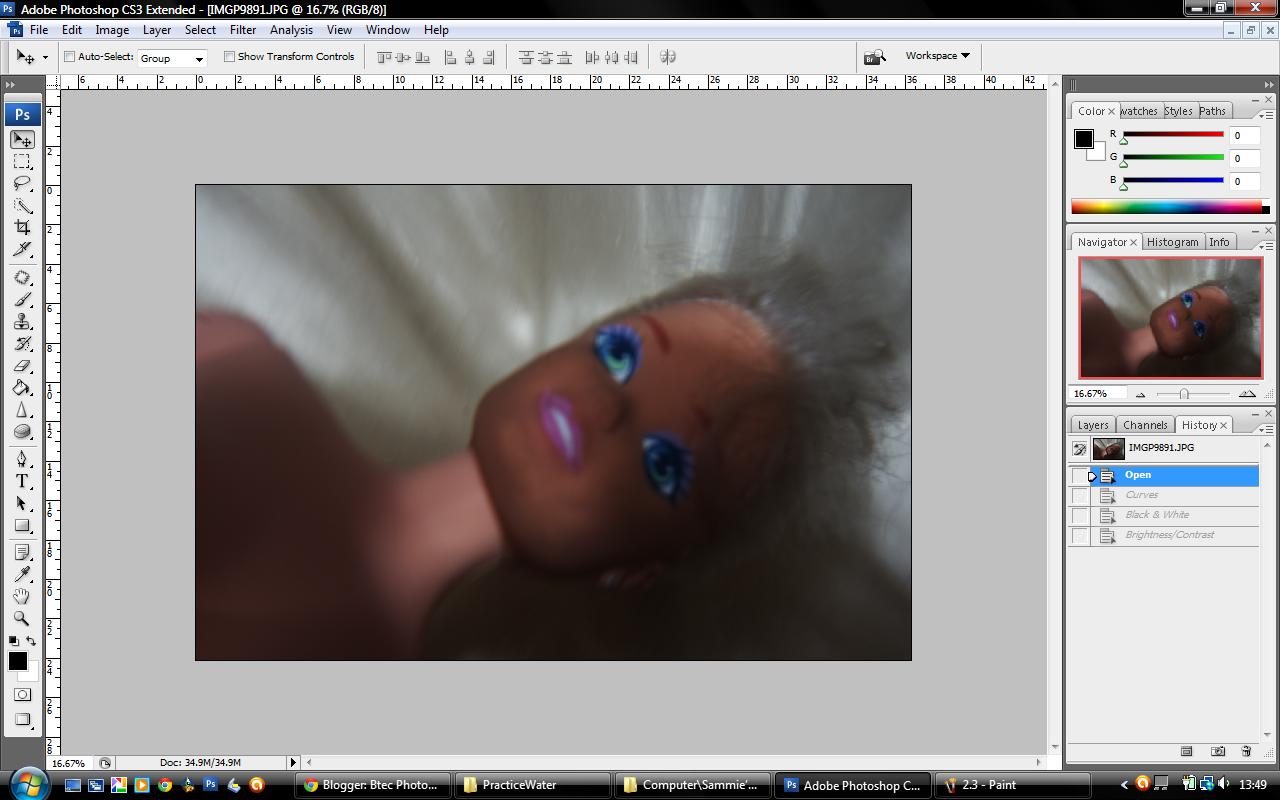
Task: Select the Rectangular Marquee tool
Action: tap(22, 162)
